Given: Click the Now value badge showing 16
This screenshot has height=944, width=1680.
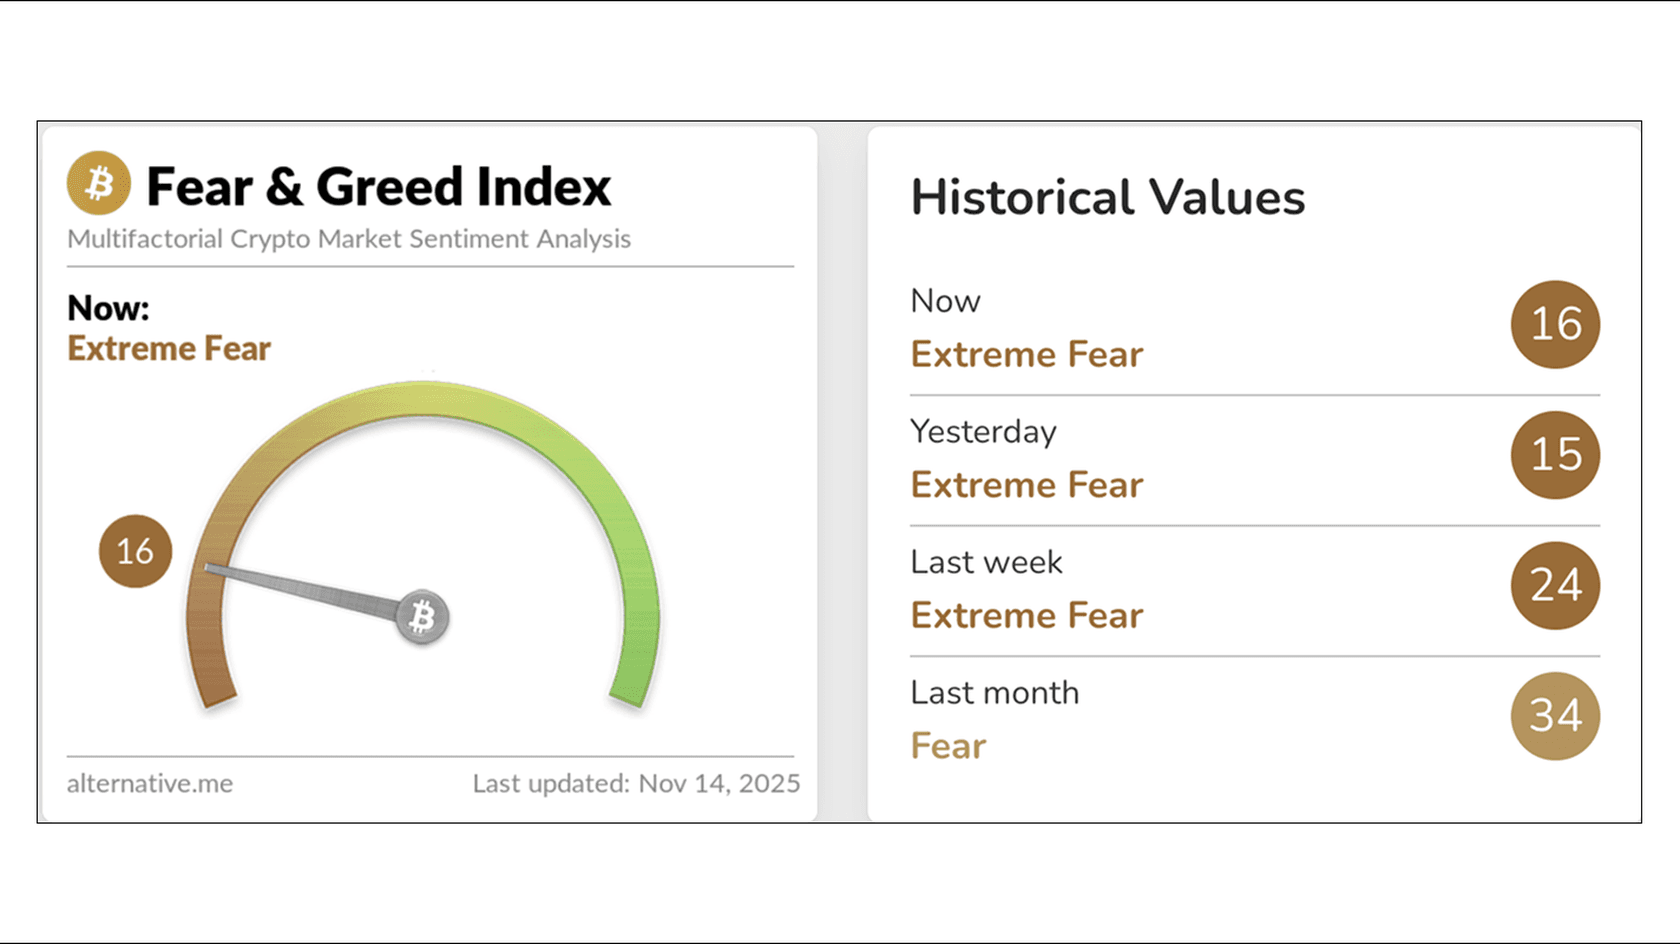Looking at the screenshot, I should pos(1555,324).
